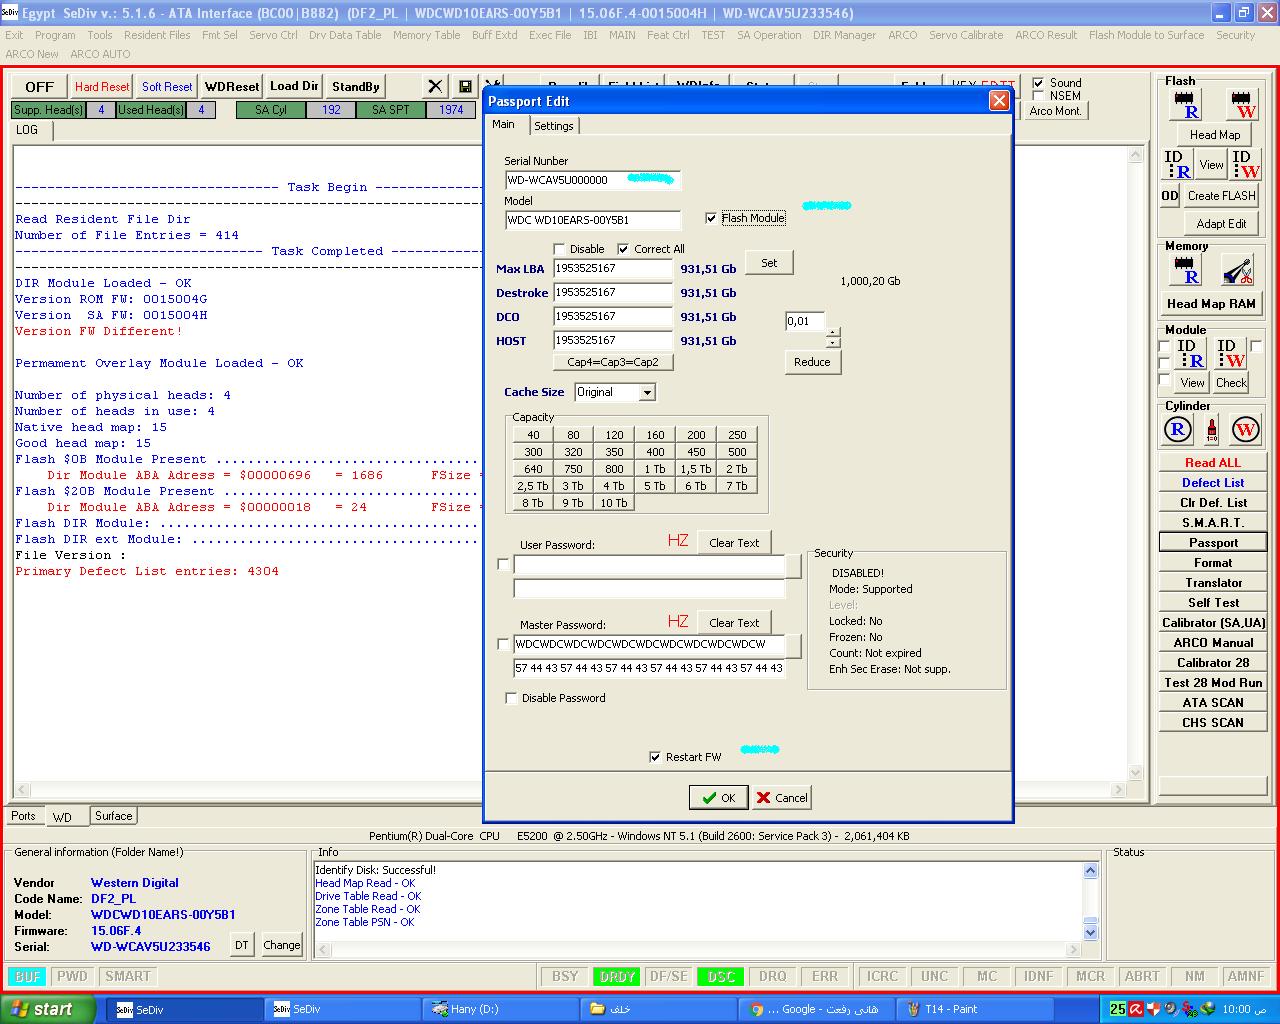Viewport: 1280px width, 1024px height.
Task: Click Cancel in Passport Edit
Action: (781, 798)
